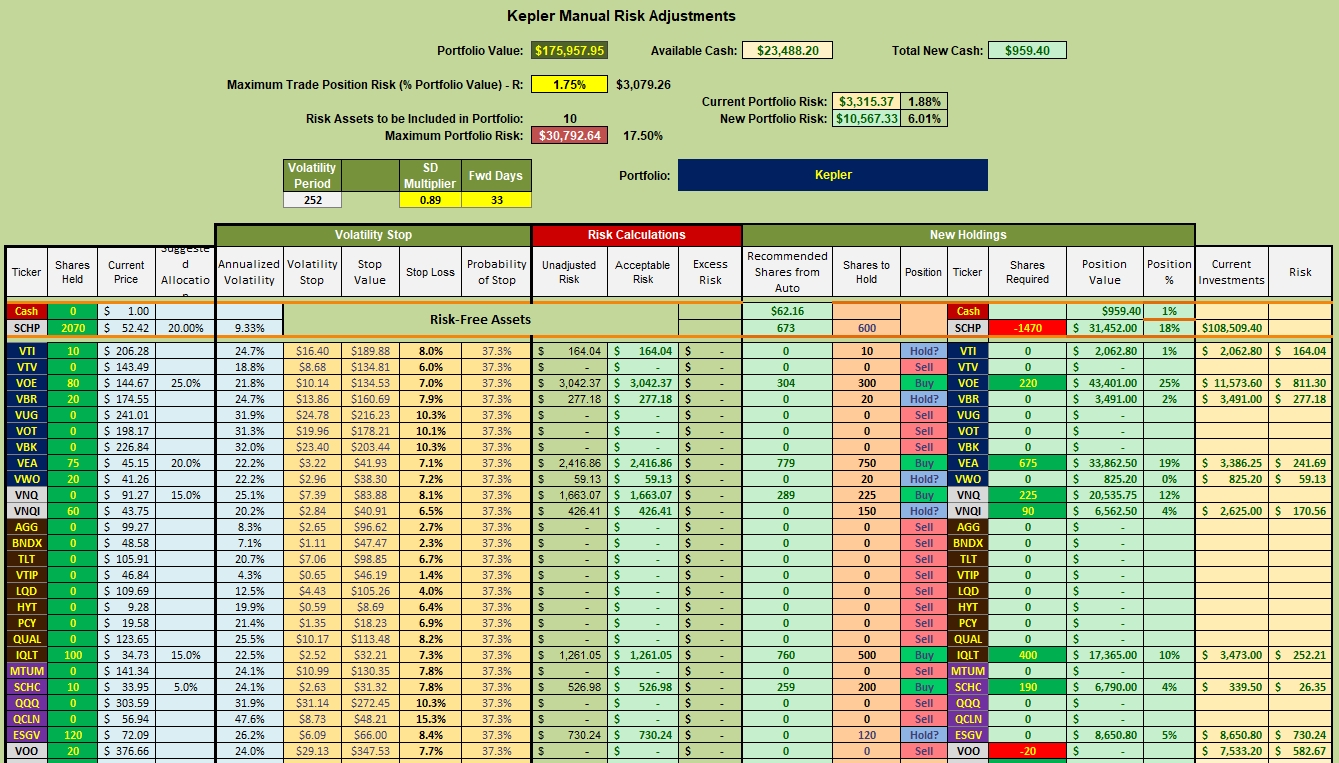Viewport: 1339px width, 763px height.
Task: Select the VTI ticker cell in left column
Action: 26,351
